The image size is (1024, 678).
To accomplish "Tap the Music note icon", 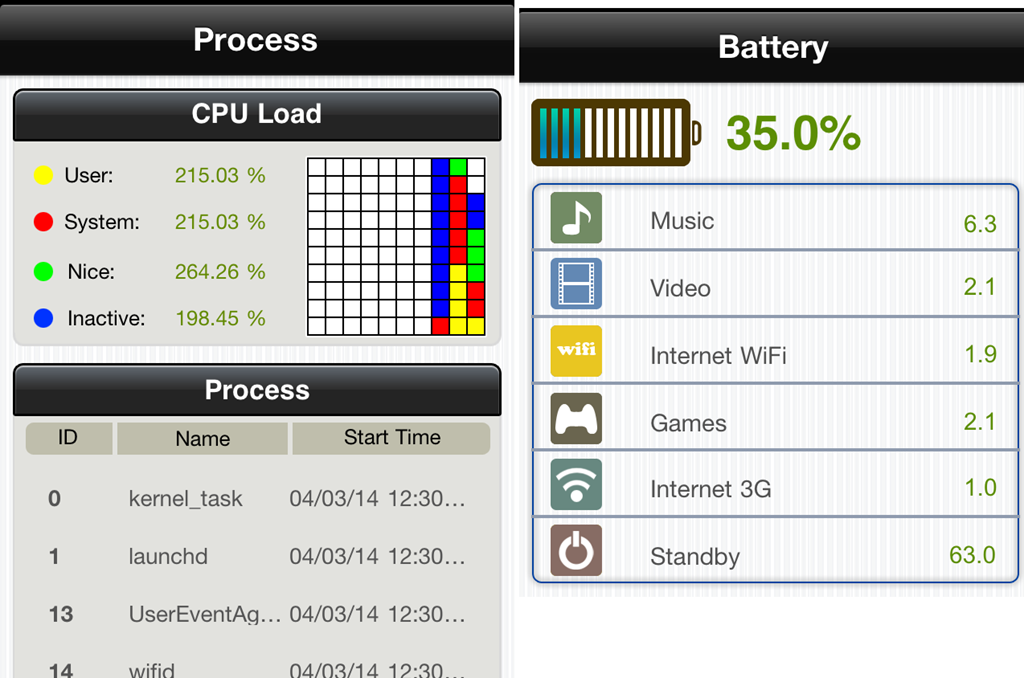I will tap(576, 218).
